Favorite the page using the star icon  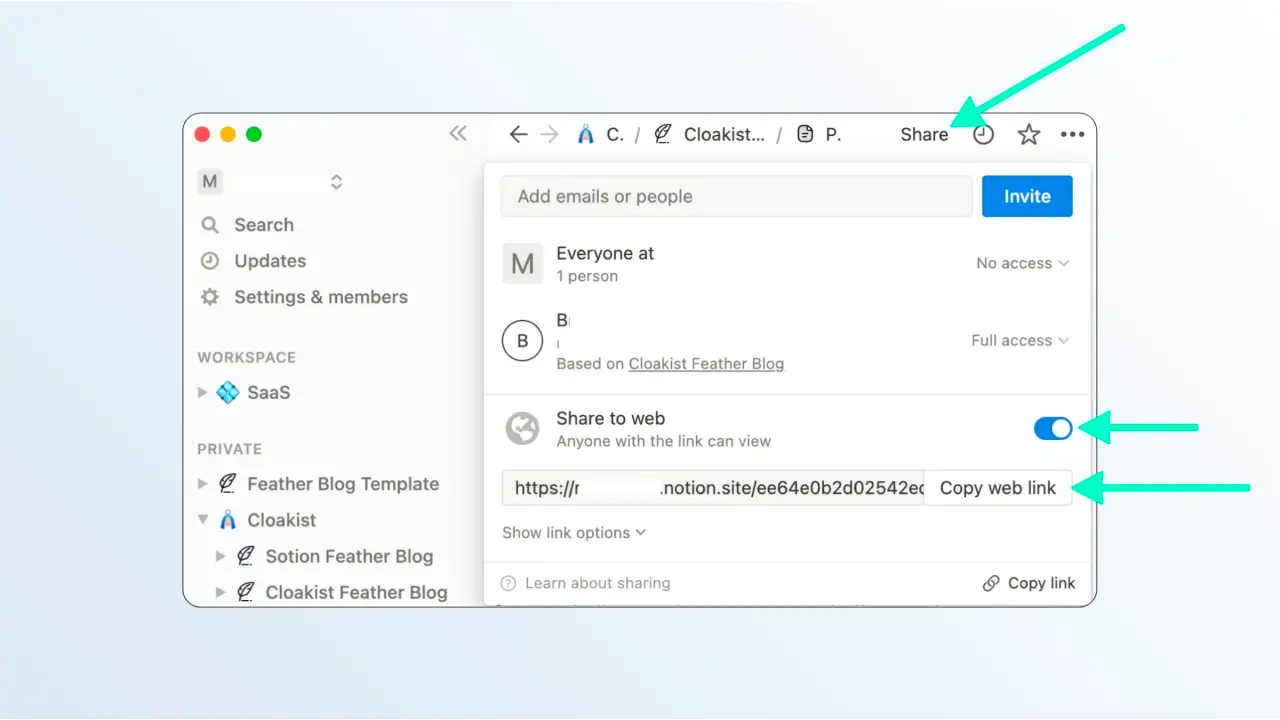[x=1028, y=133]
